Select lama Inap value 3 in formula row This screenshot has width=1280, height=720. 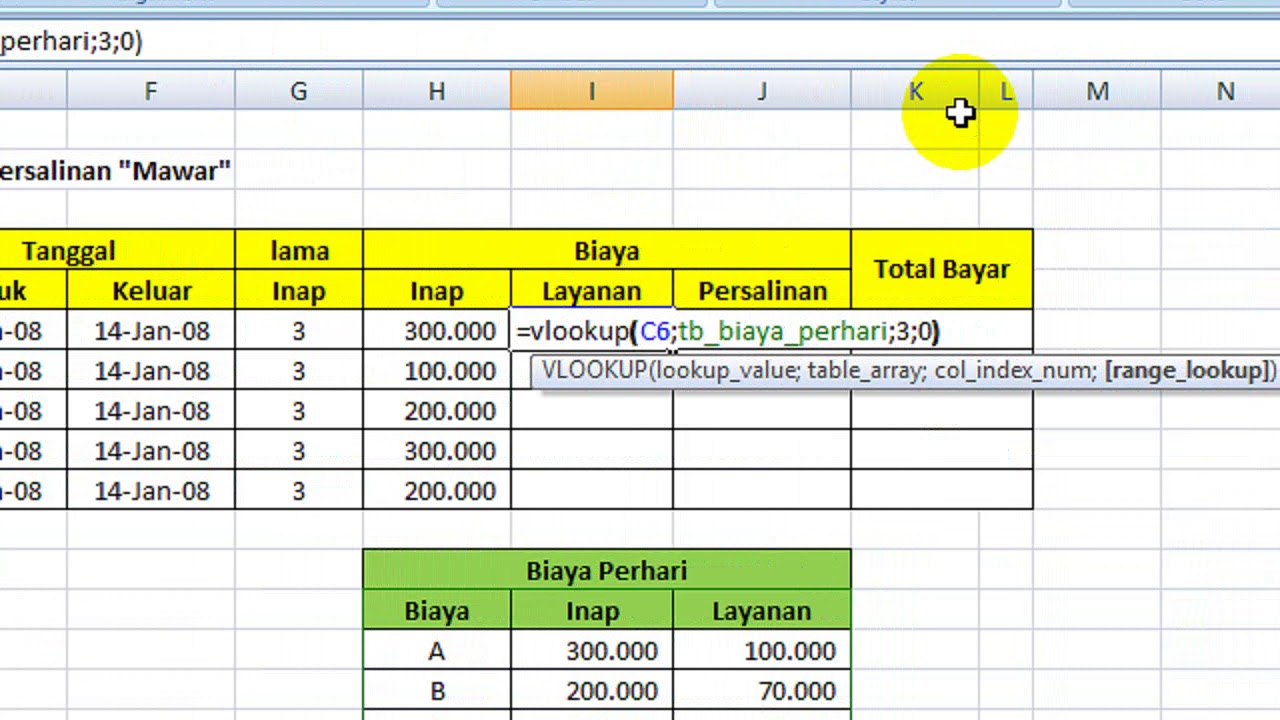[x=299, y=330]
